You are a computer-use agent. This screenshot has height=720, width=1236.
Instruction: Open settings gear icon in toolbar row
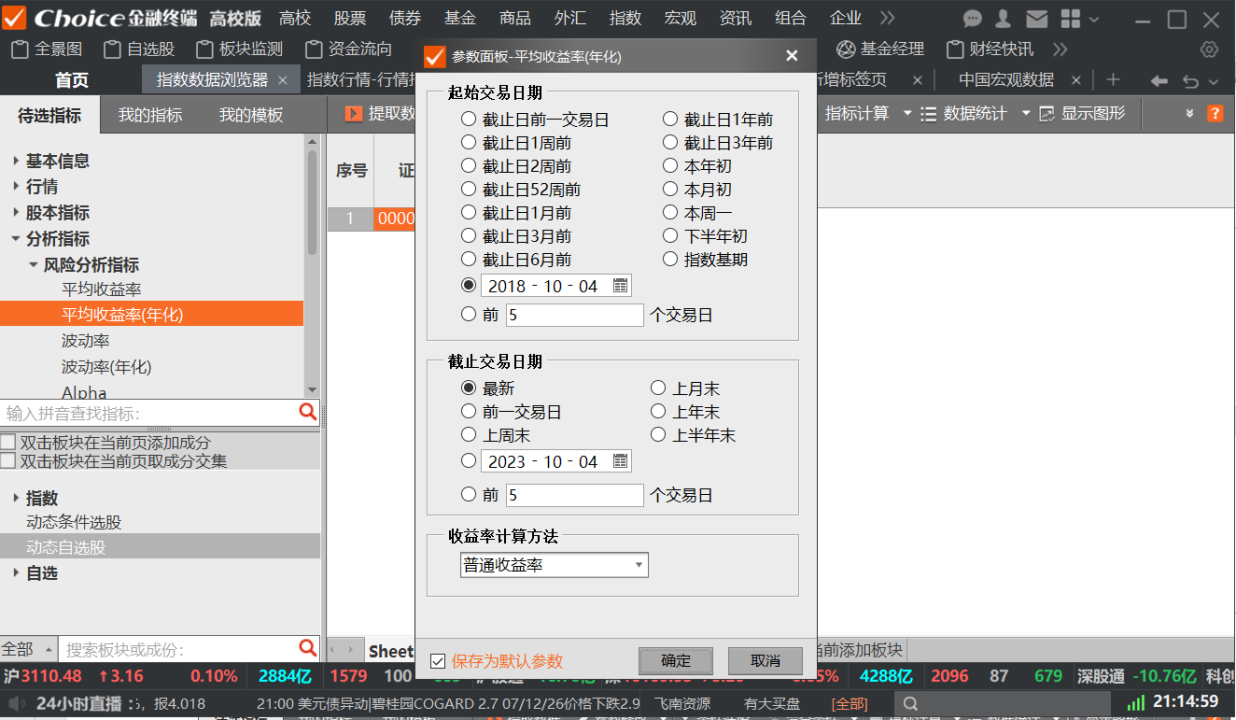click(x=1209, y=49)
